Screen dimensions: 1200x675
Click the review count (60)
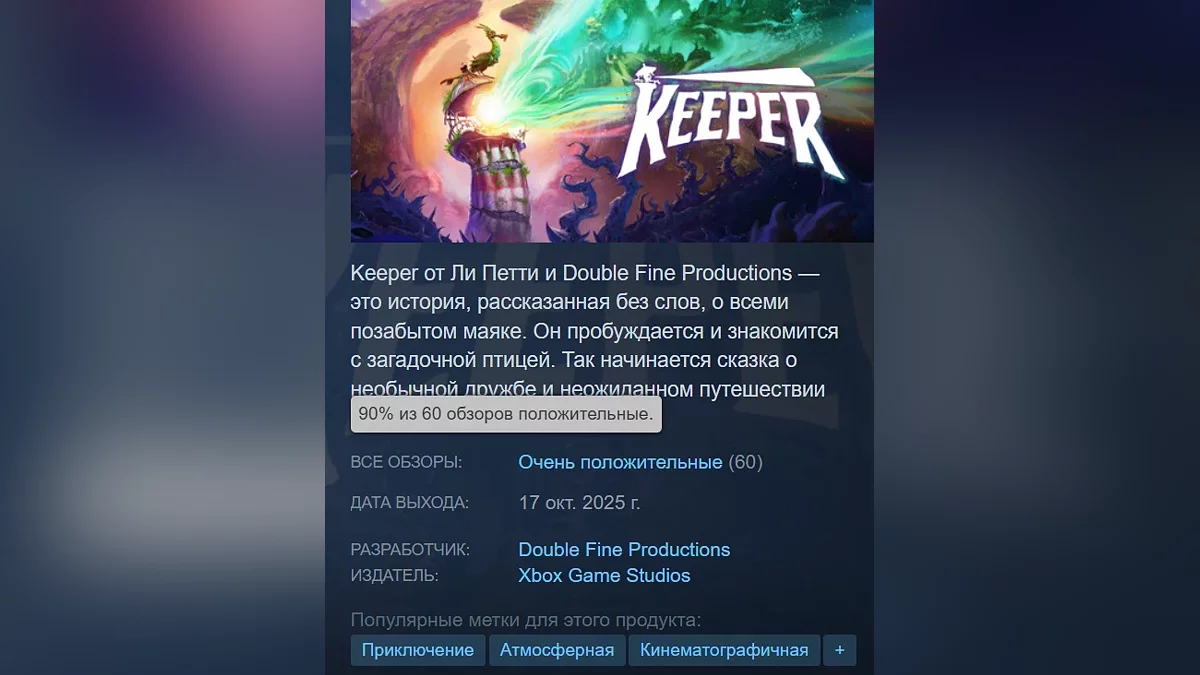(745, 462)
